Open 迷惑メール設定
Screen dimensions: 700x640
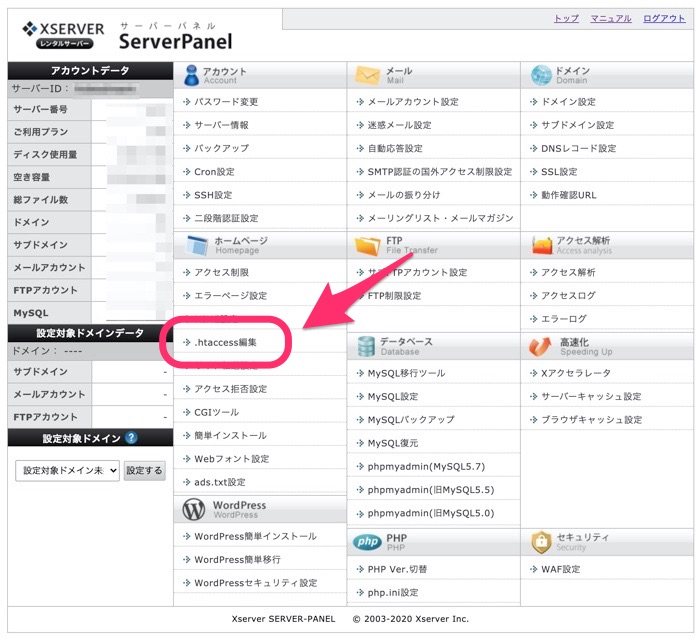click(x=400, y=125)
